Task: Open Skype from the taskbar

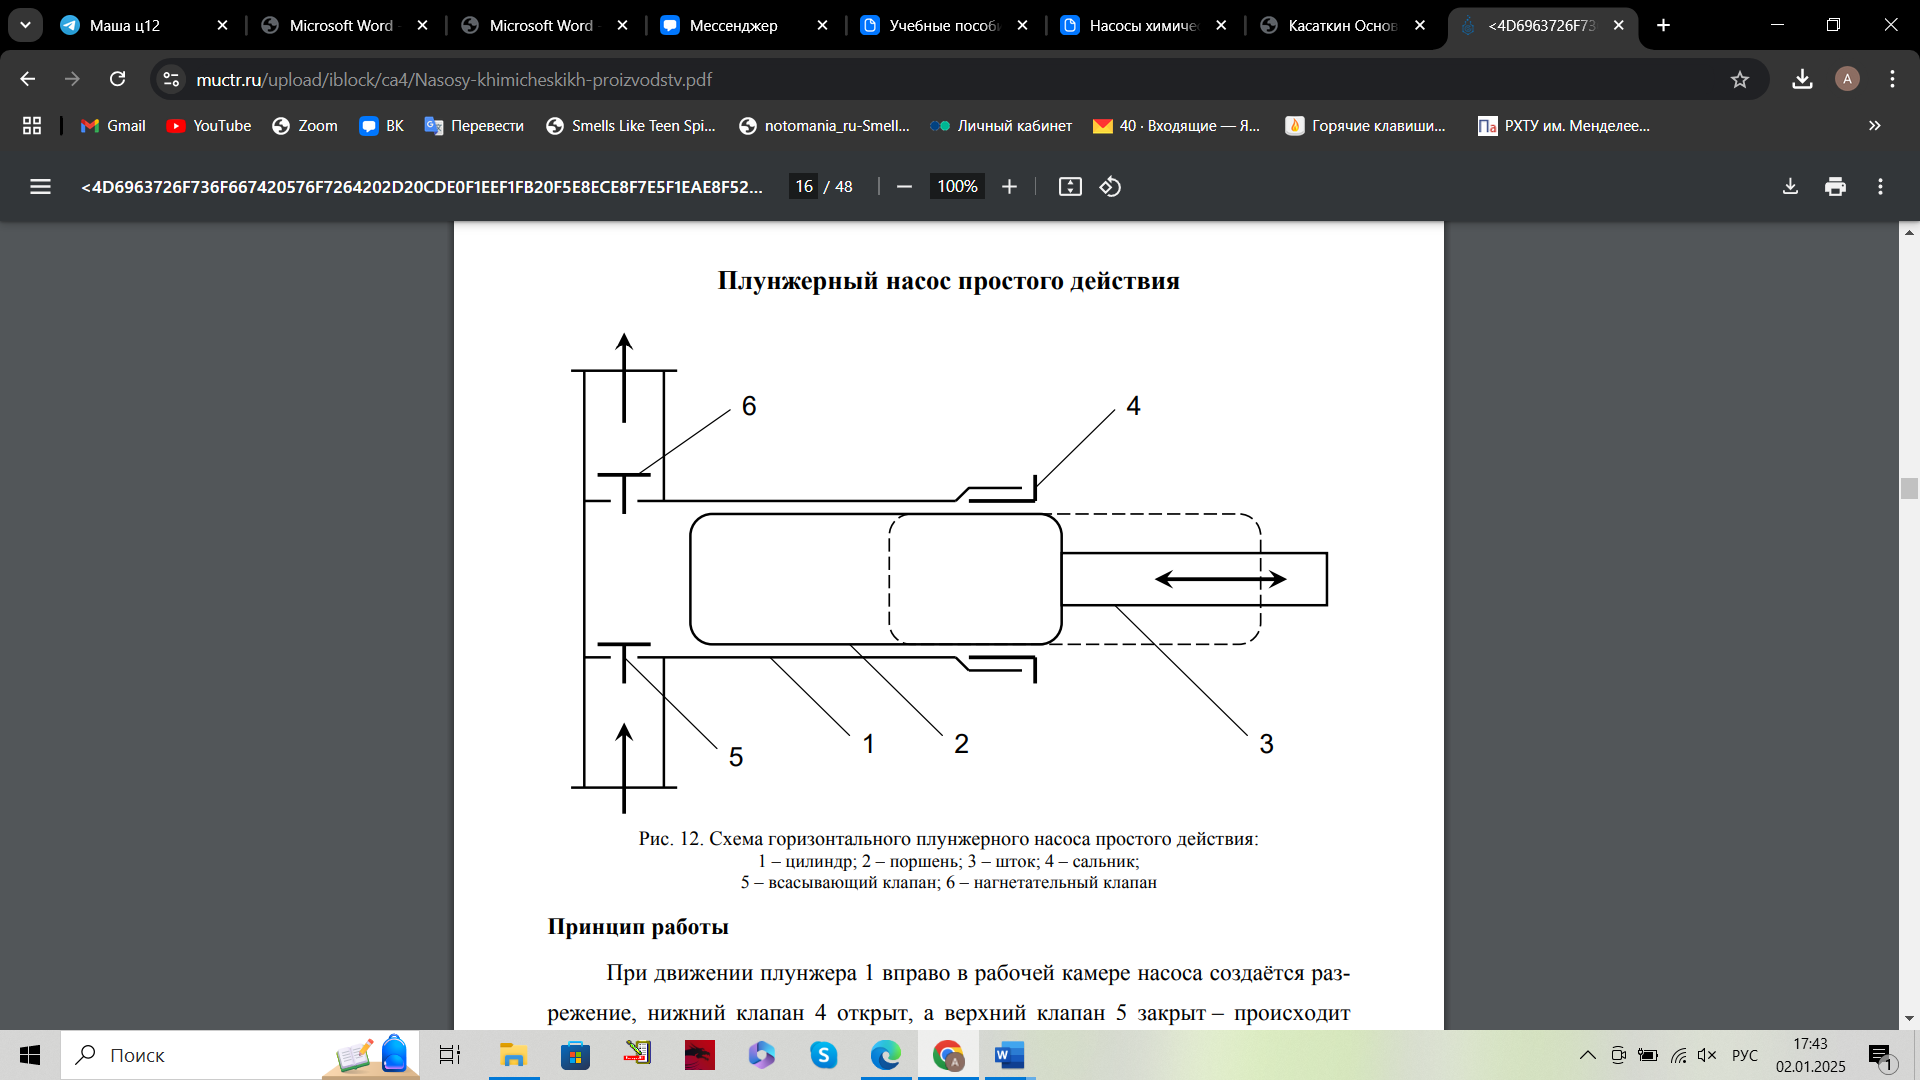Action: click(x=823, y=1055)
